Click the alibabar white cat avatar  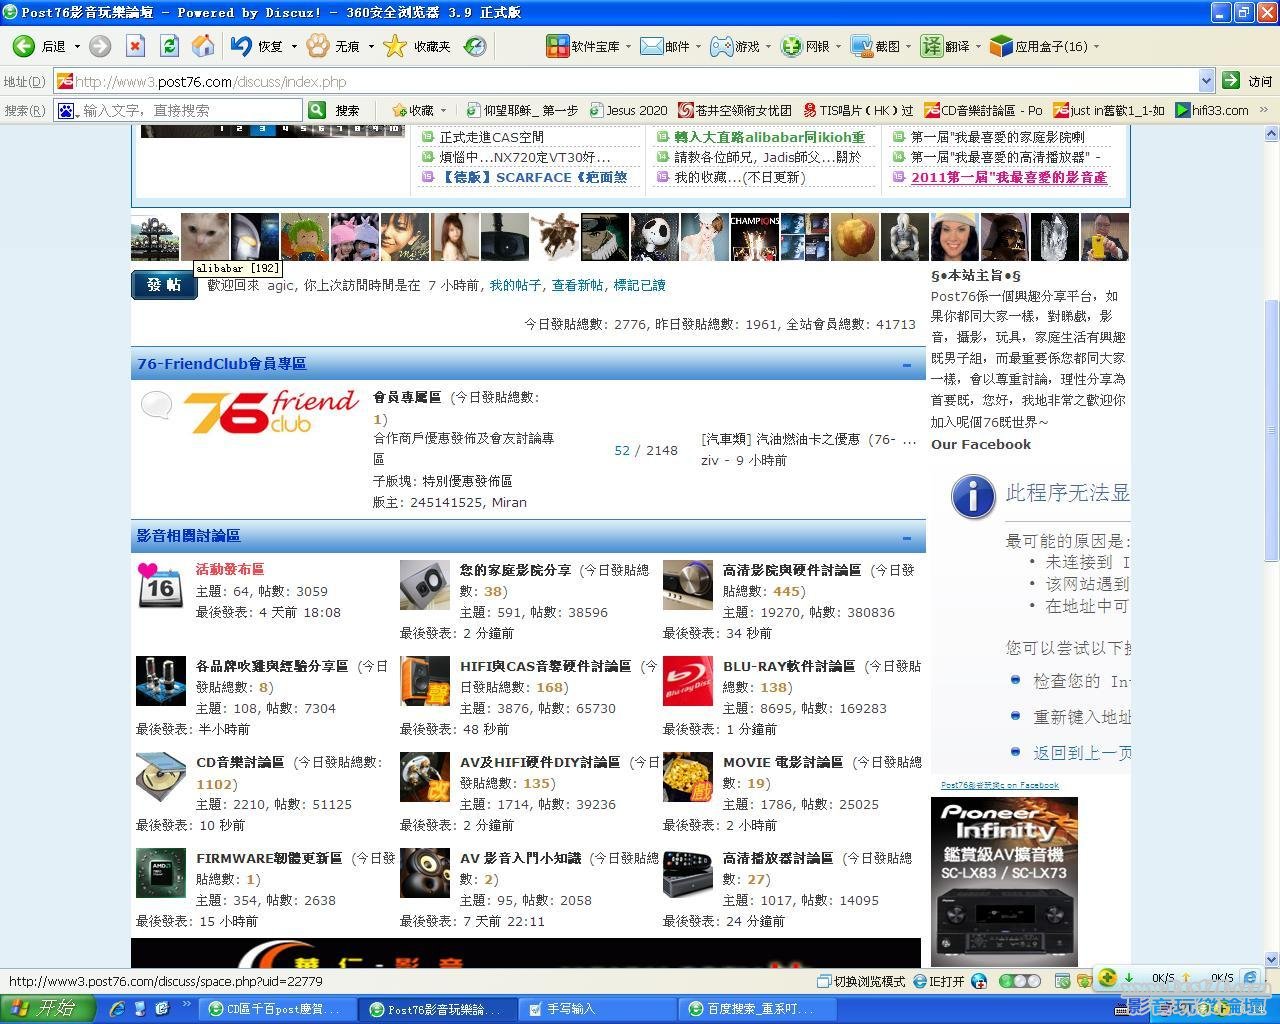click(205, 237)
